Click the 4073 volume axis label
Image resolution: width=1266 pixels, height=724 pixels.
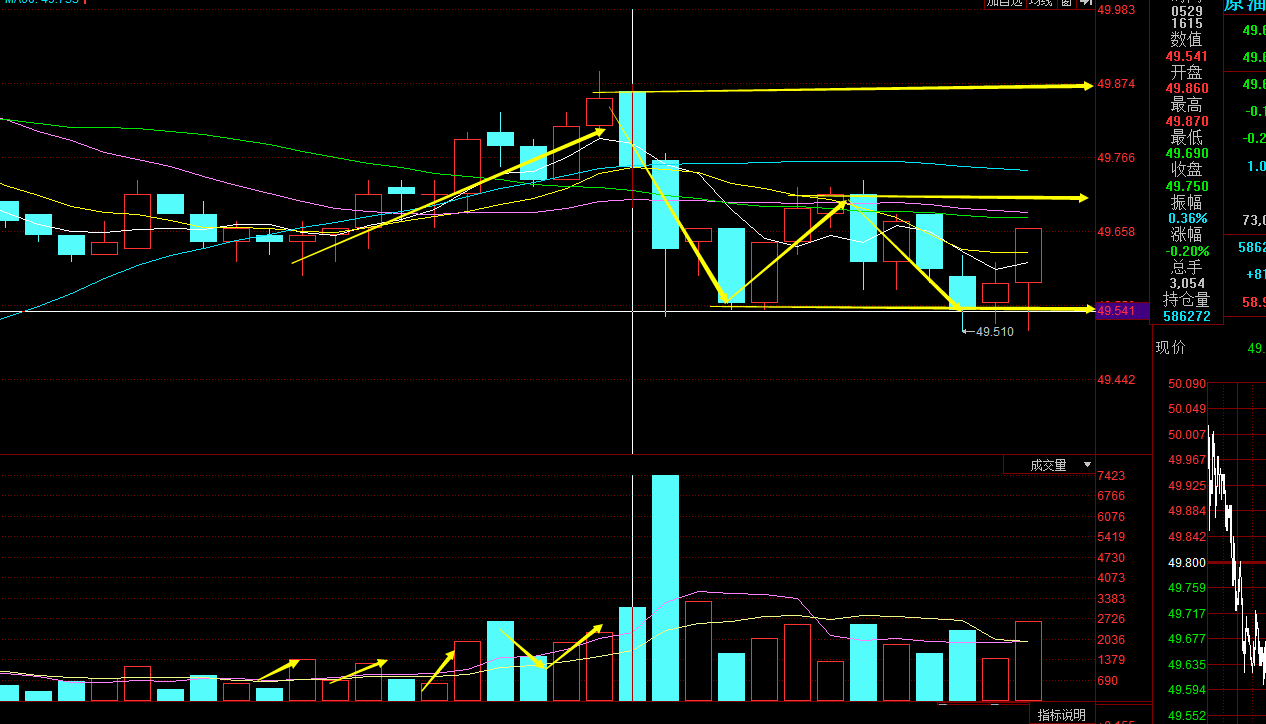[x=1111, y=578]
